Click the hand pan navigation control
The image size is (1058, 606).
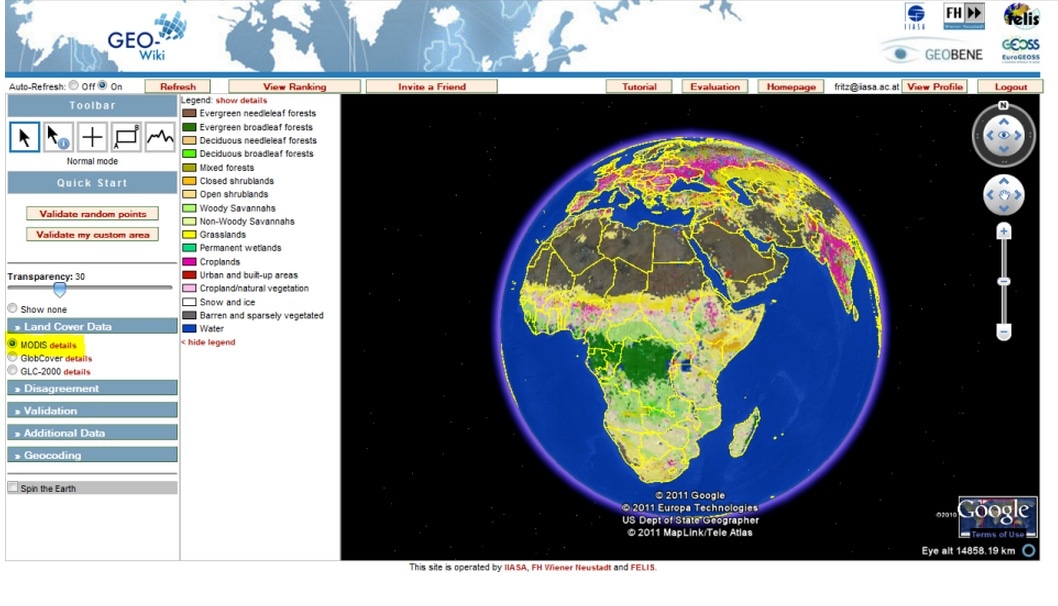pyautogui.click(x=1004, y=195)
